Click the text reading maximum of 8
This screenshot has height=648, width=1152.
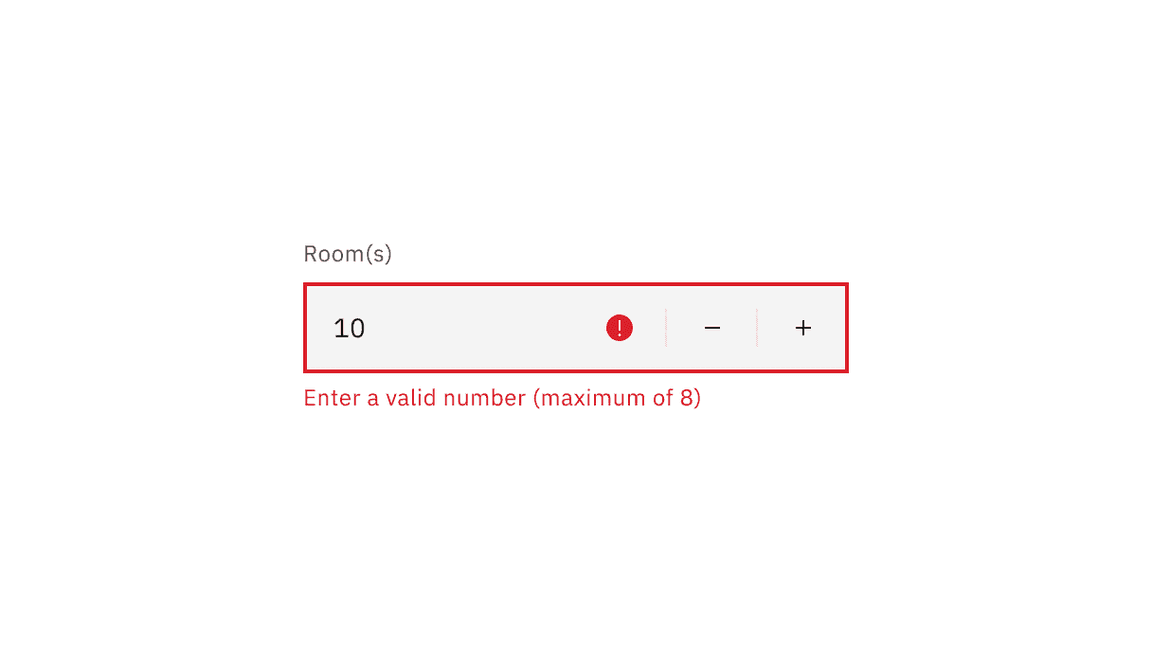point(613,397)
